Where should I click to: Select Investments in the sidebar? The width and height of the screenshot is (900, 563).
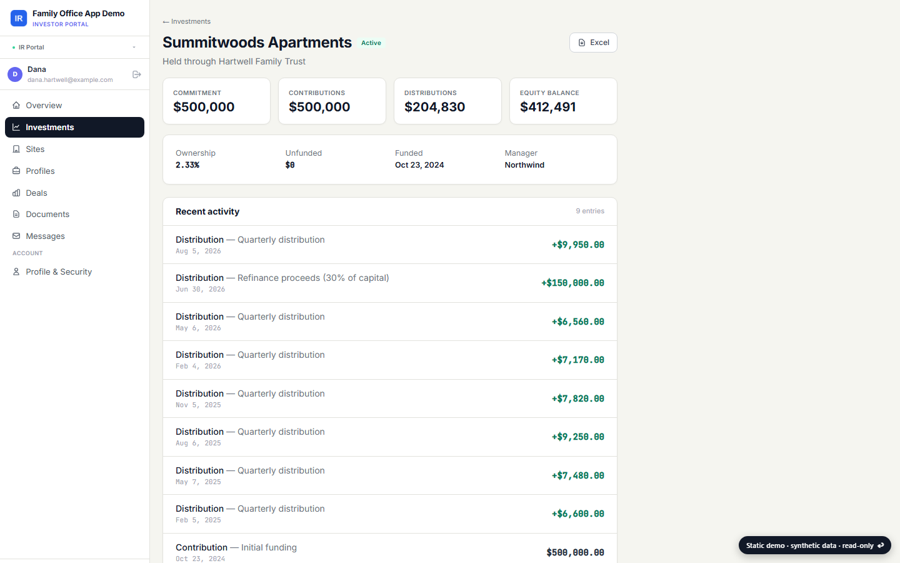(x=75, y=127)
